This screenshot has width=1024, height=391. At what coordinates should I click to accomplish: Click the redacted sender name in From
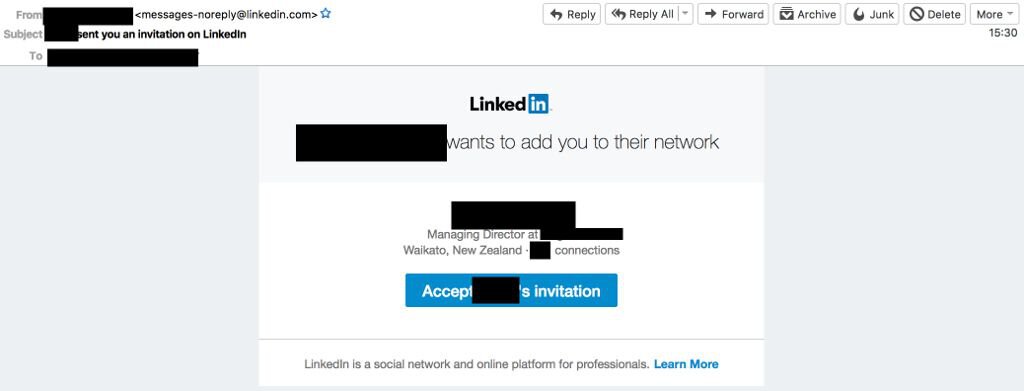coord(88,14)
